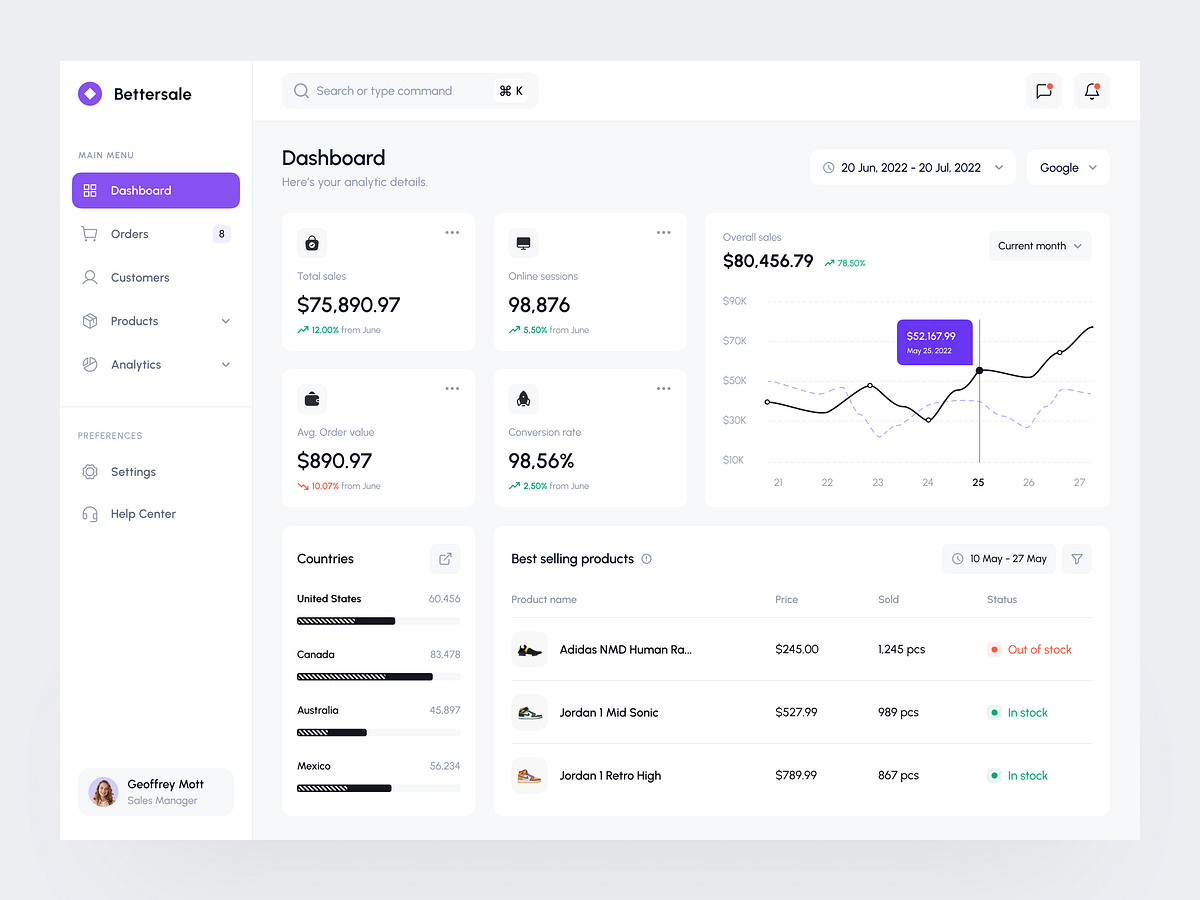The height and width of the screenshot is (900, 1200).
Task: Click the Online sessions monitor icon
Action: pos(522,242)
